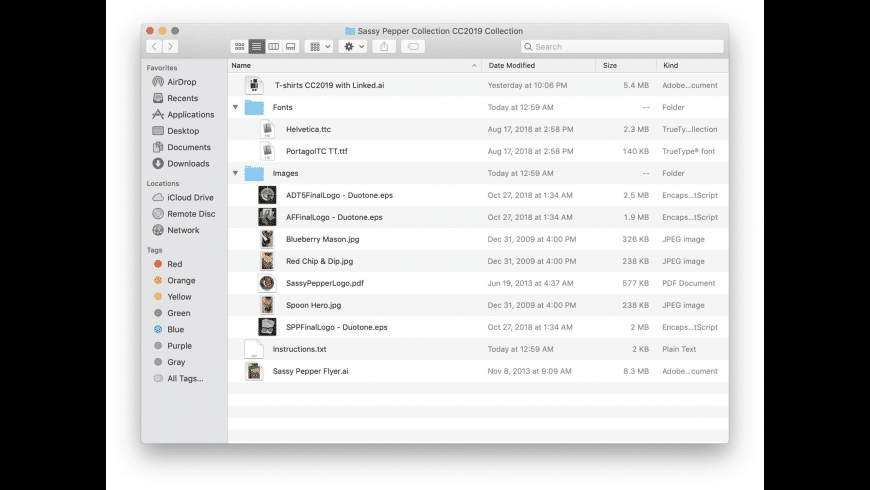870x490 pixels.
Task: Click the Share toolbar button
Action: [x=385, y=46]
